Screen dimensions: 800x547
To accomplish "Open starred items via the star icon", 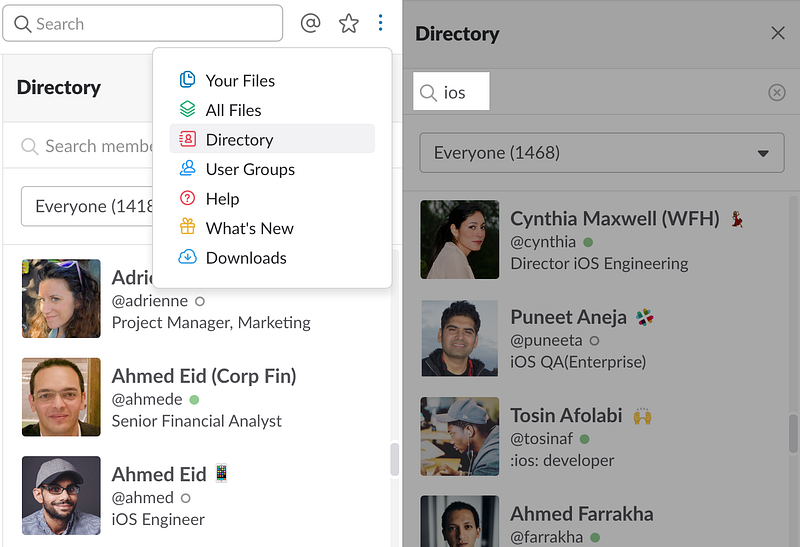I will click(349, 23).
